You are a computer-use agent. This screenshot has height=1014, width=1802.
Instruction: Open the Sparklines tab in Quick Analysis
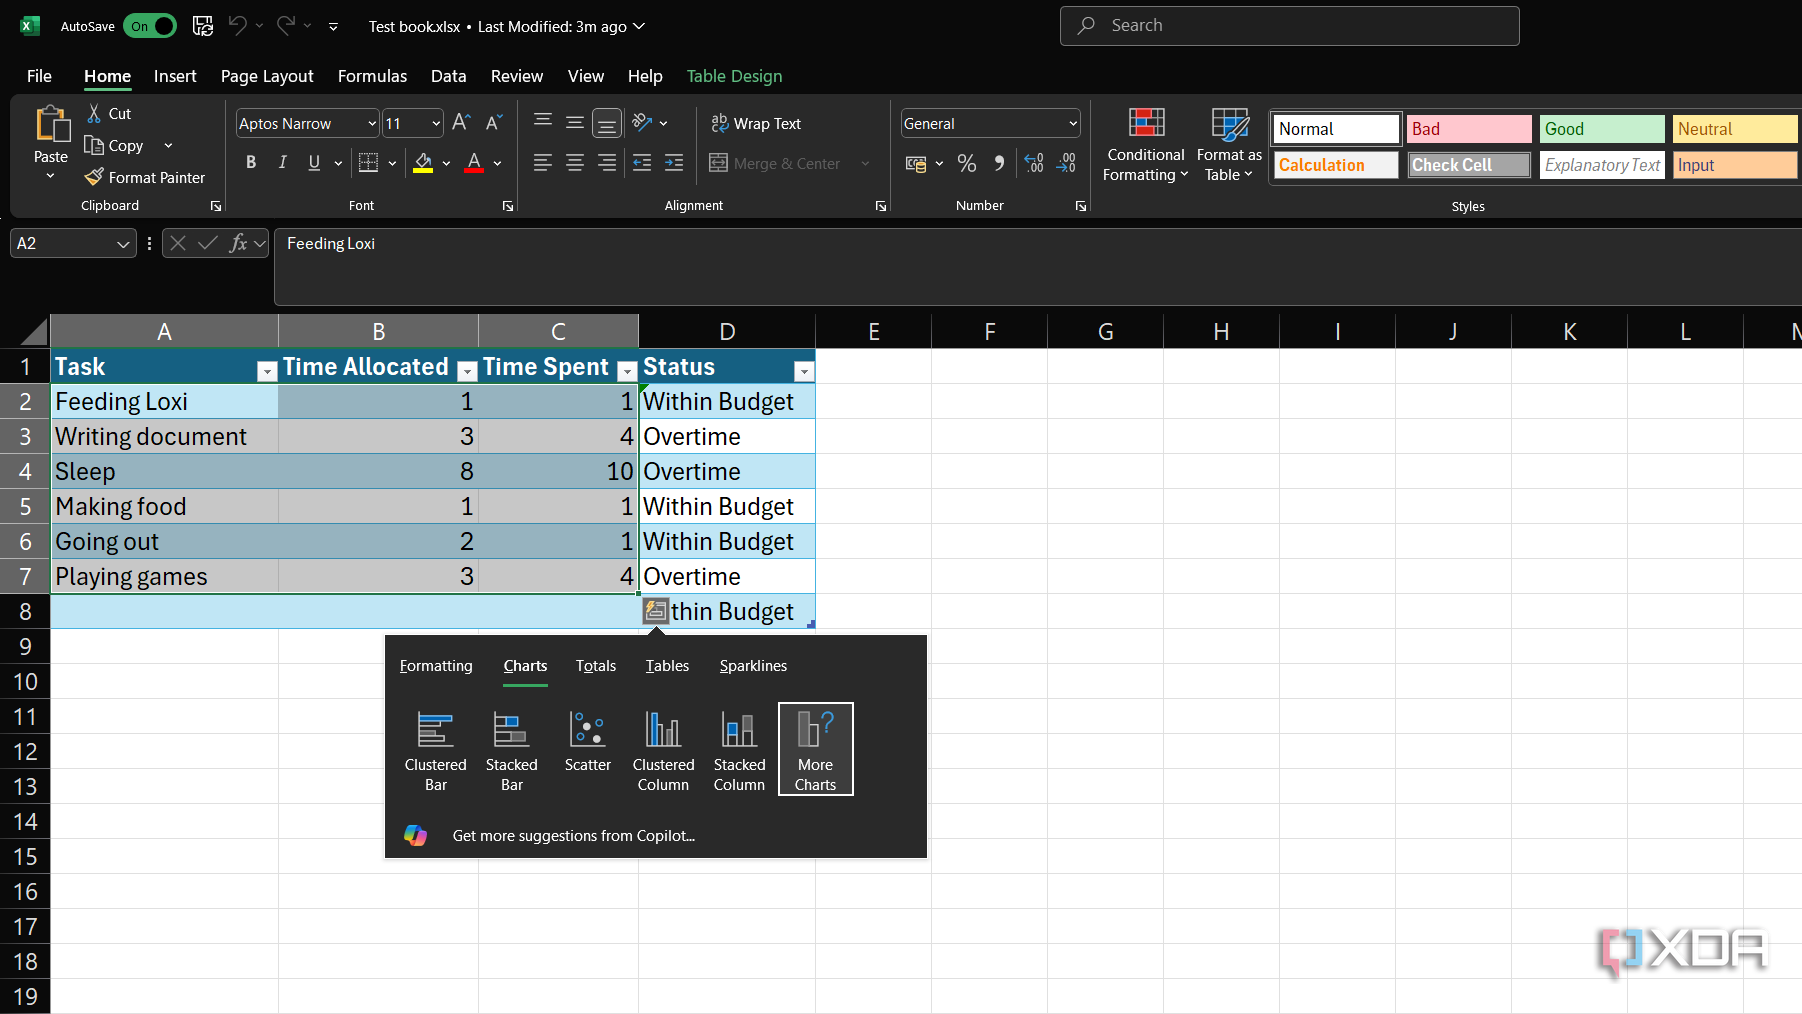pyautogui.click(x=753, y=666)
